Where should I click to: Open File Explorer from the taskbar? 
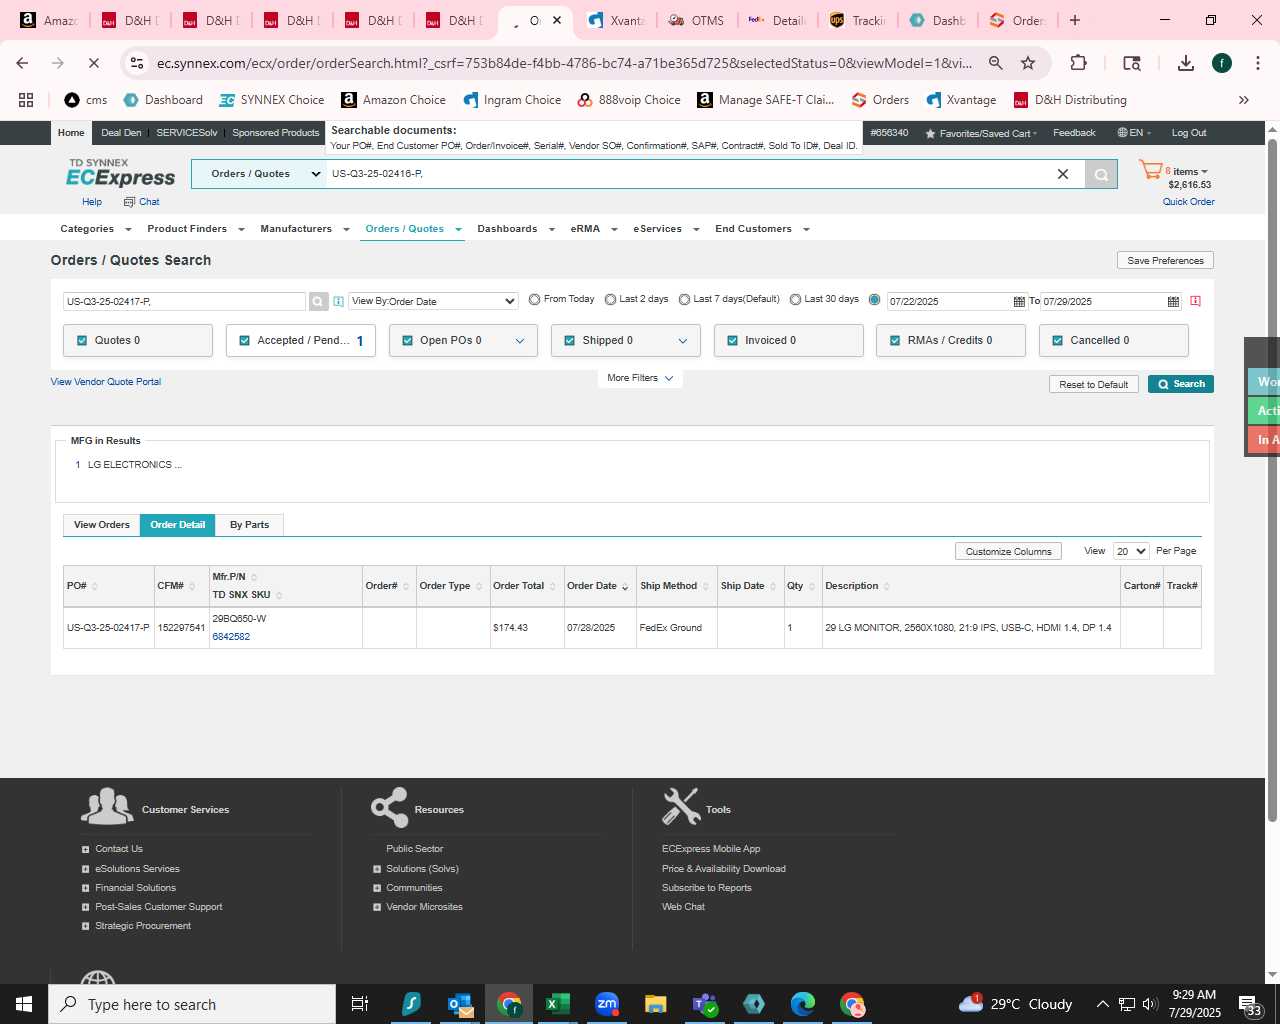point(656,1004)
